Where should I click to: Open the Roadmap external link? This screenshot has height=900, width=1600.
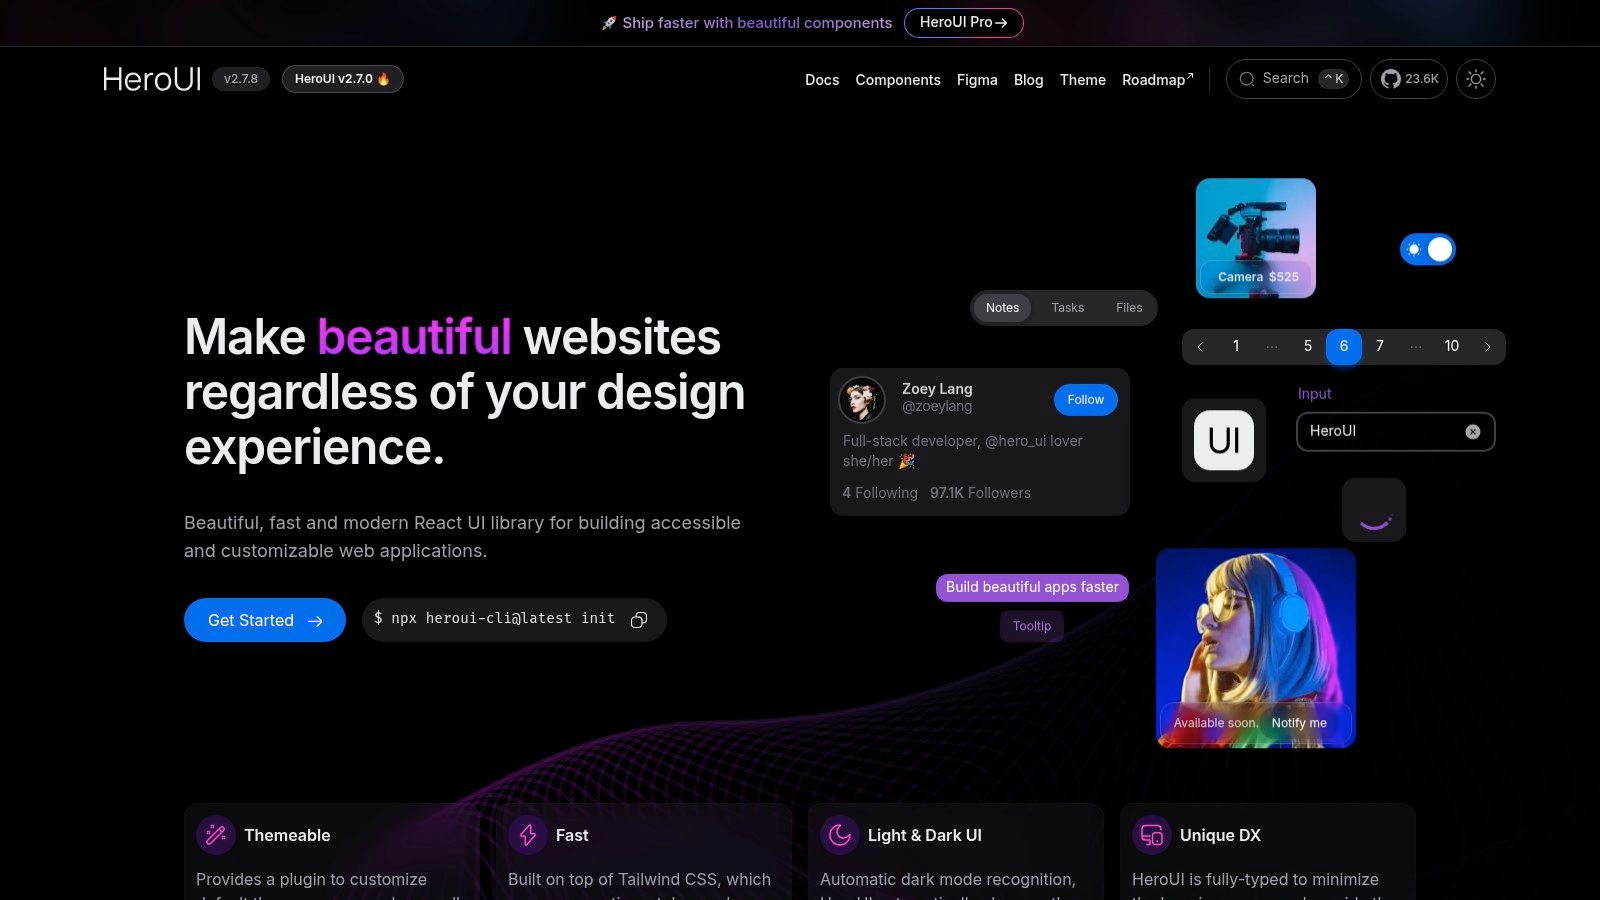[1157, 80]
